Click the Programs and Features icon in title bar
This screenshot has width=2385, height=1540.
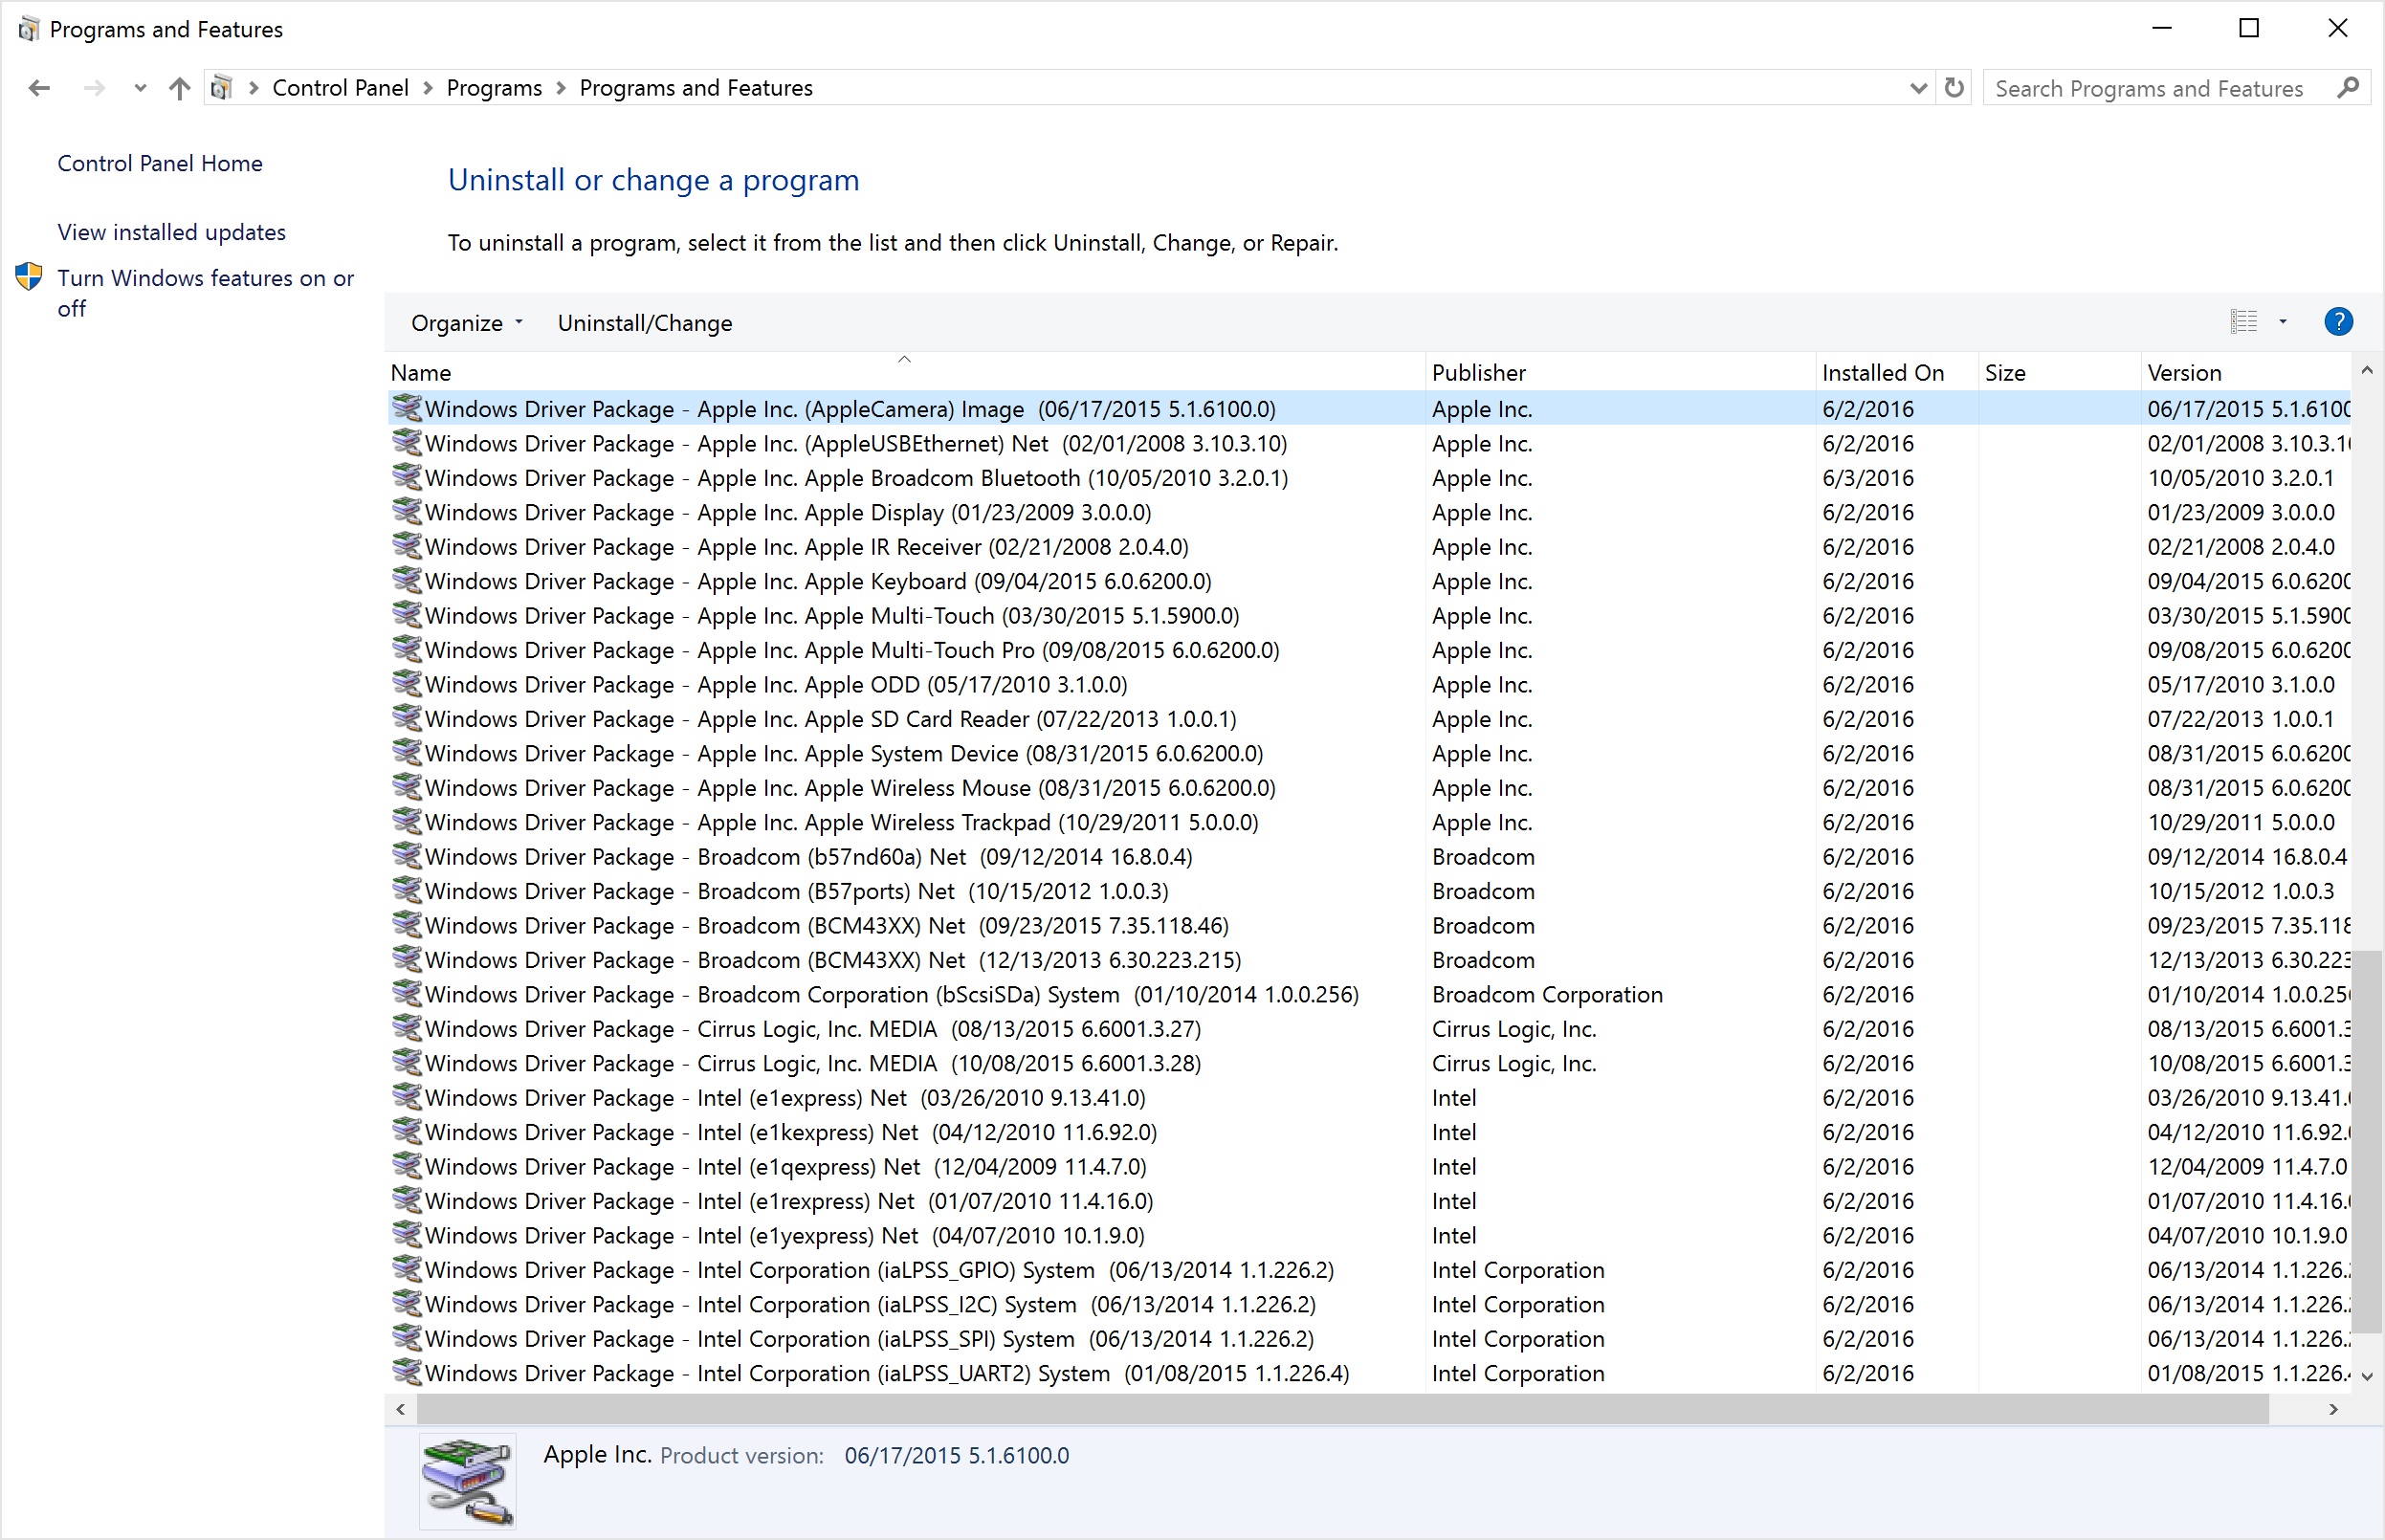pyautogui.click(x=29, y=28)
